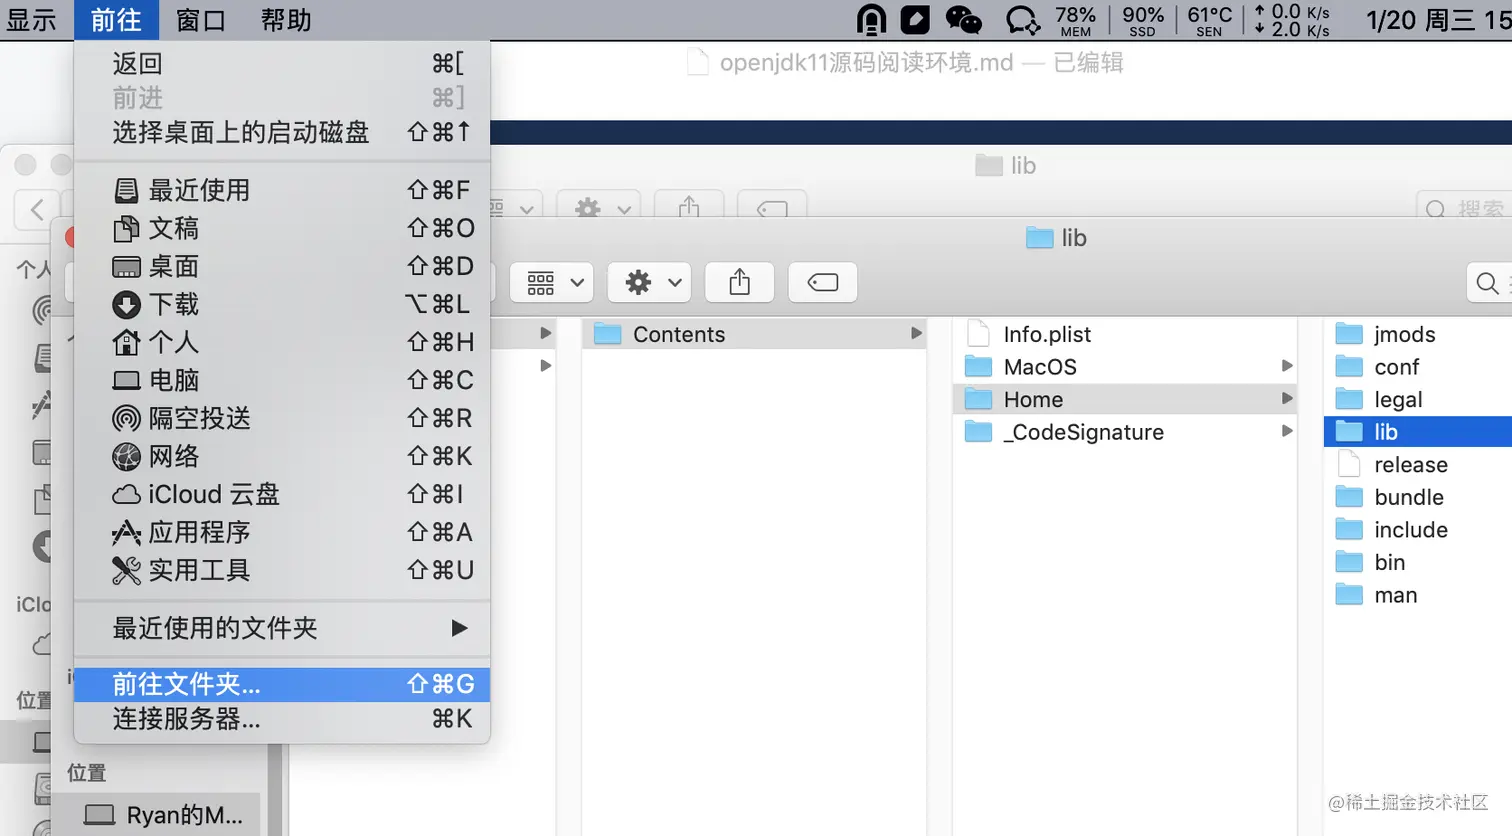Click the 个人 home icon in menu
Viewport: 1512px width, 836px height.
tap(126, 342)
